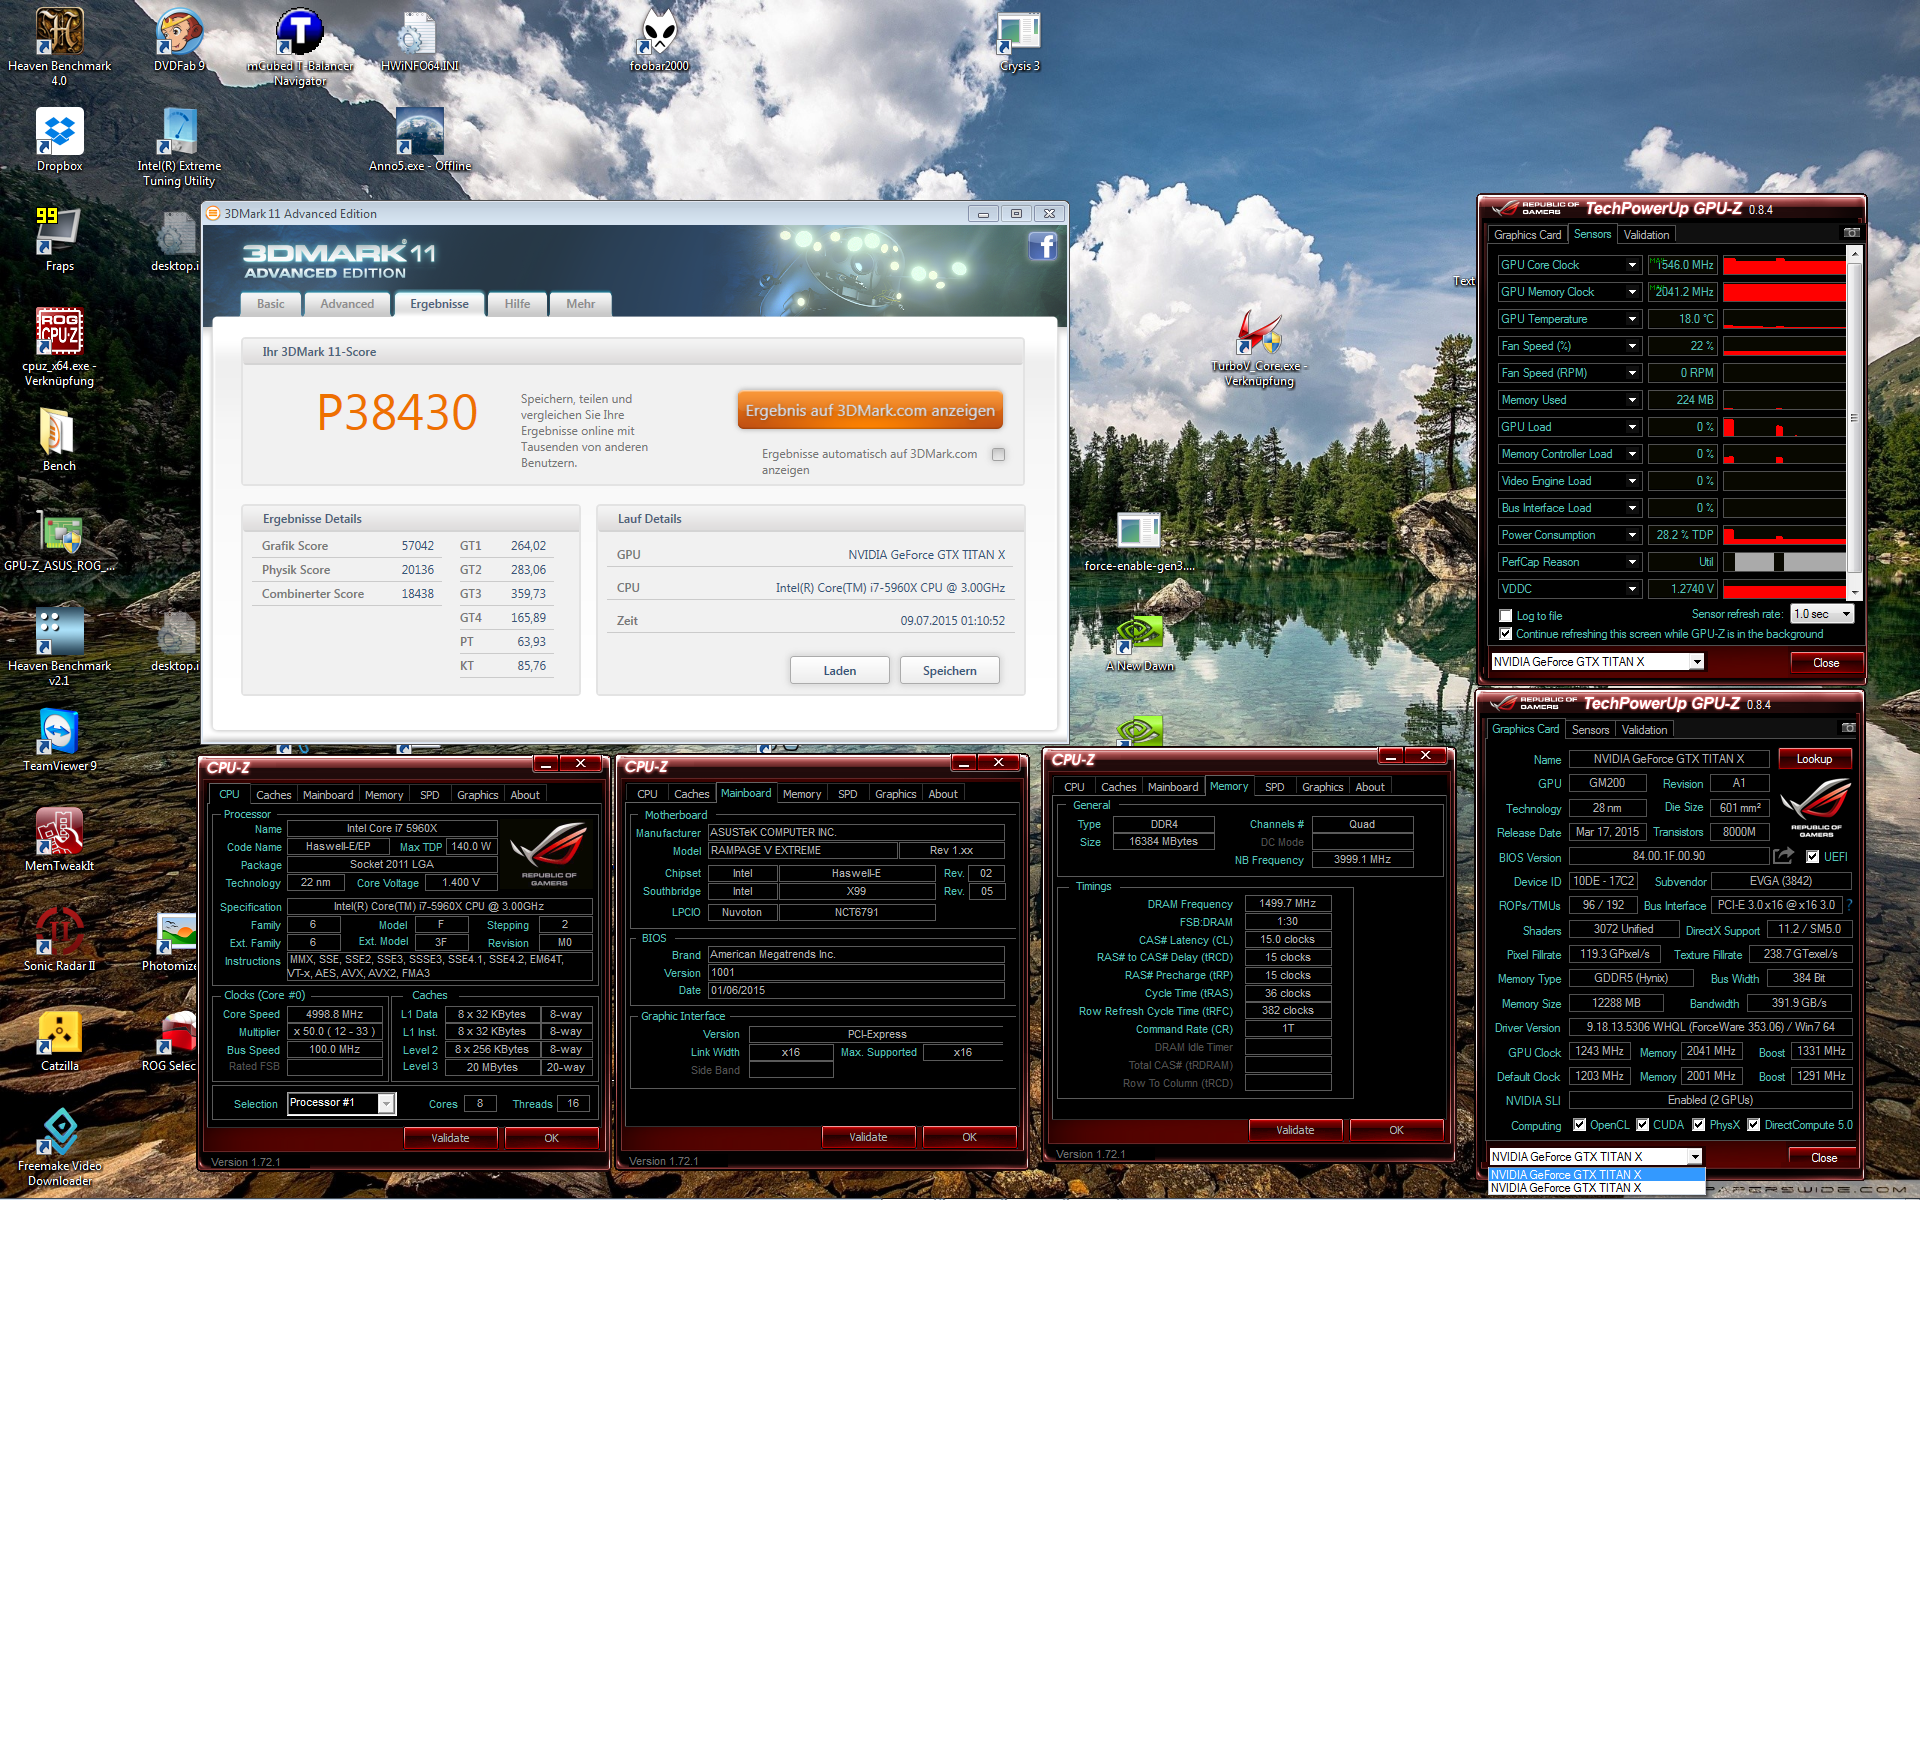Click OK in CPU-Z Memory window
Viewport: 1920px width, 1752px height.
pyautogui.click(x=1396, y=1130)
